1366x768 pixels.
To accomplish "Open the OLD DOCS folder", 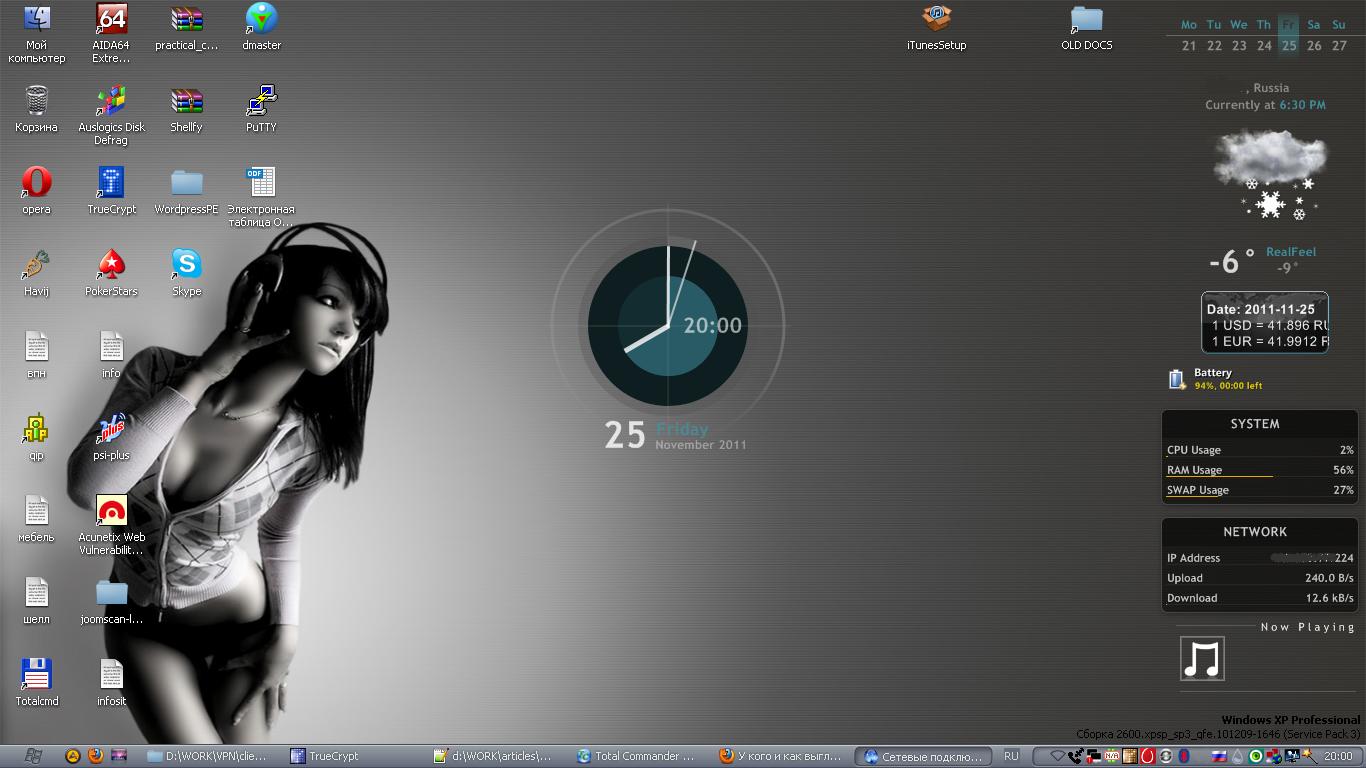I will [x=1086, y=20].
